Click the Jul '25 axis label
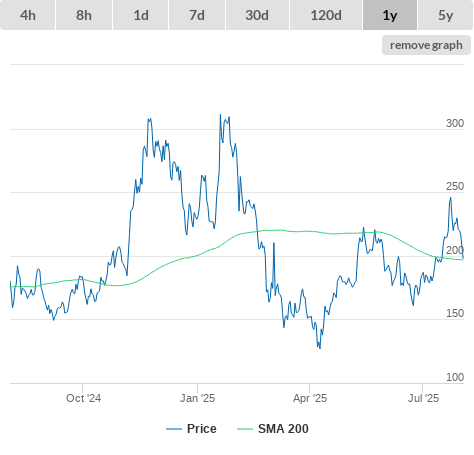This screenshot has height=455, width=474. coord(424,398)
